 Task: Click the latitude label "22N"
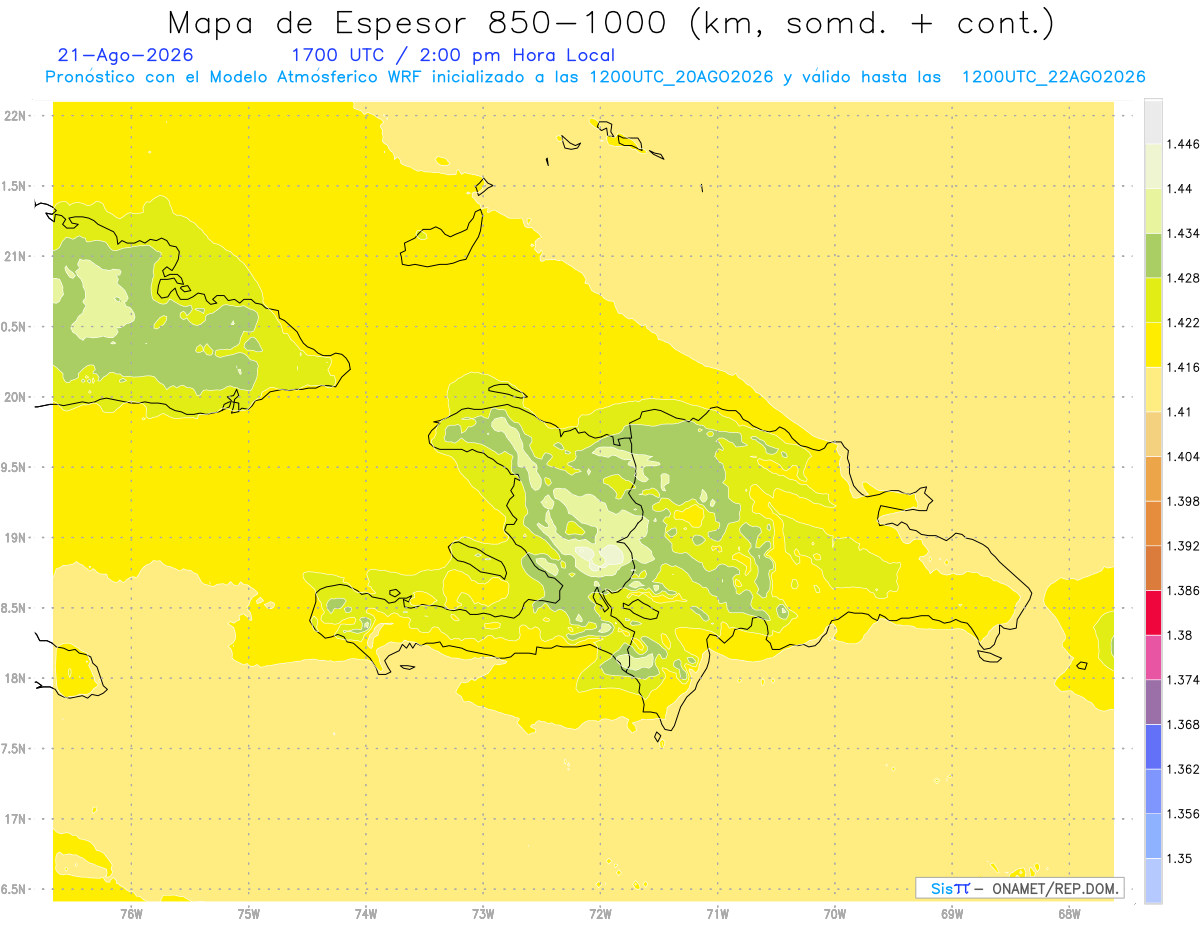click(x=16, y=116)
